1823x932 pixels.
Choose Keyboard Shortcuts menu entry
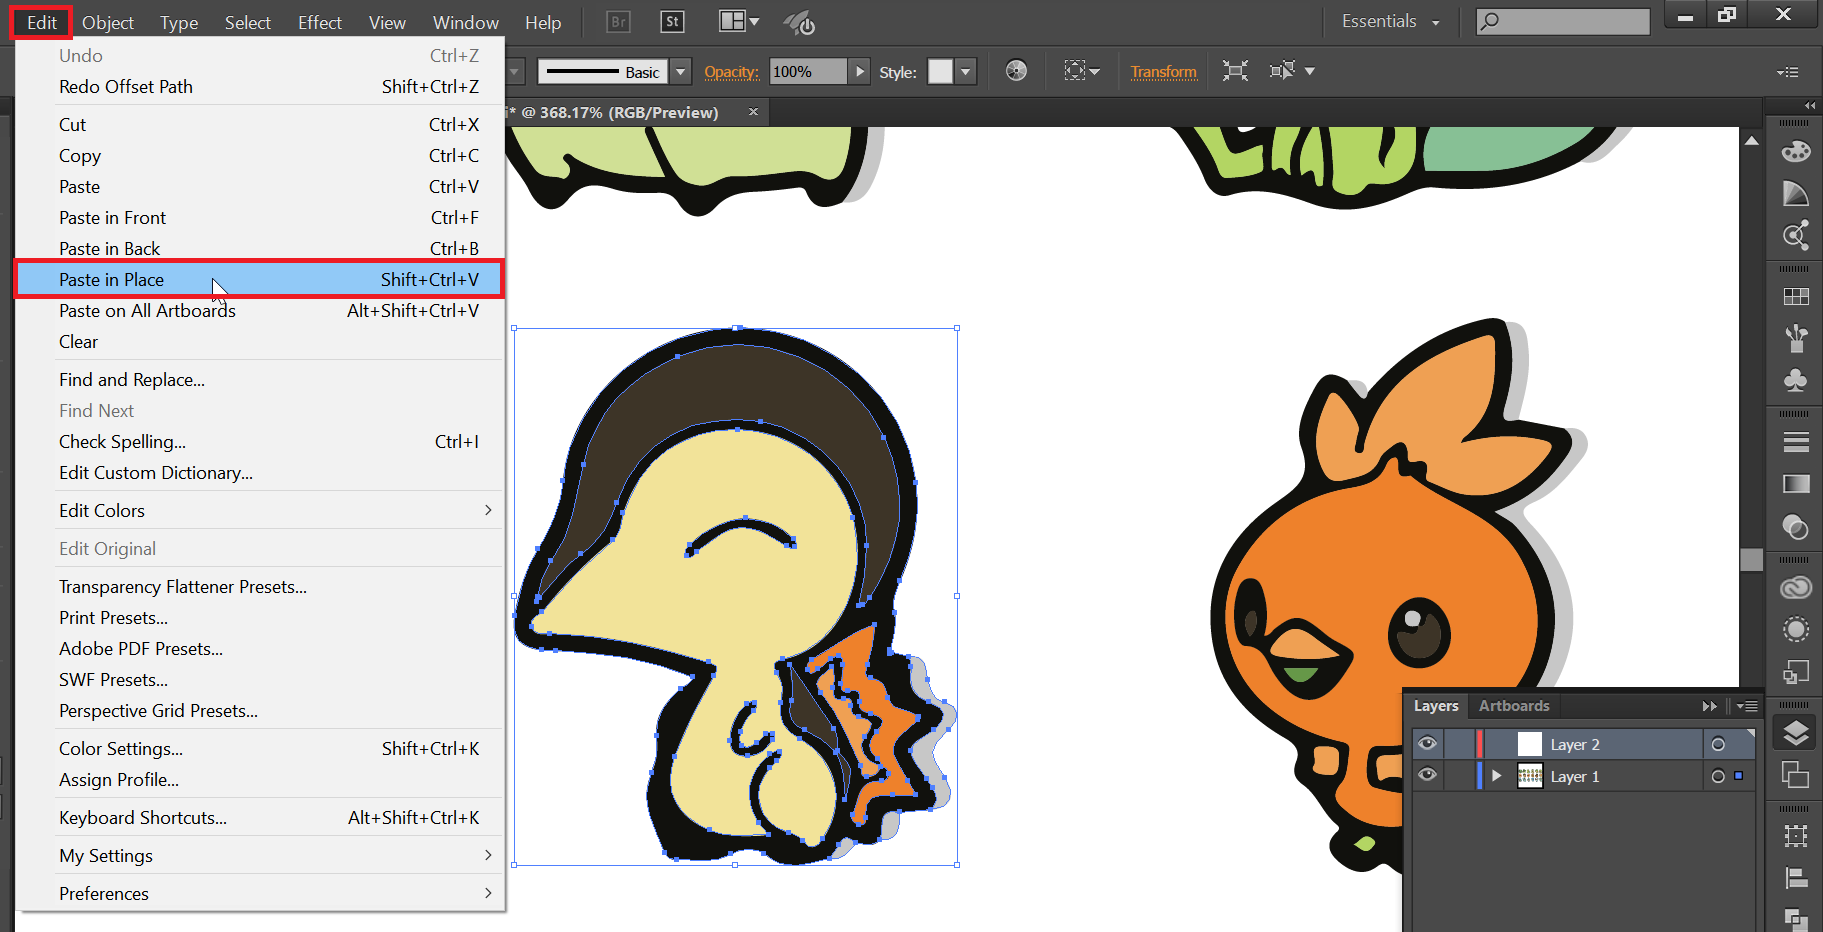click(259, 817)
